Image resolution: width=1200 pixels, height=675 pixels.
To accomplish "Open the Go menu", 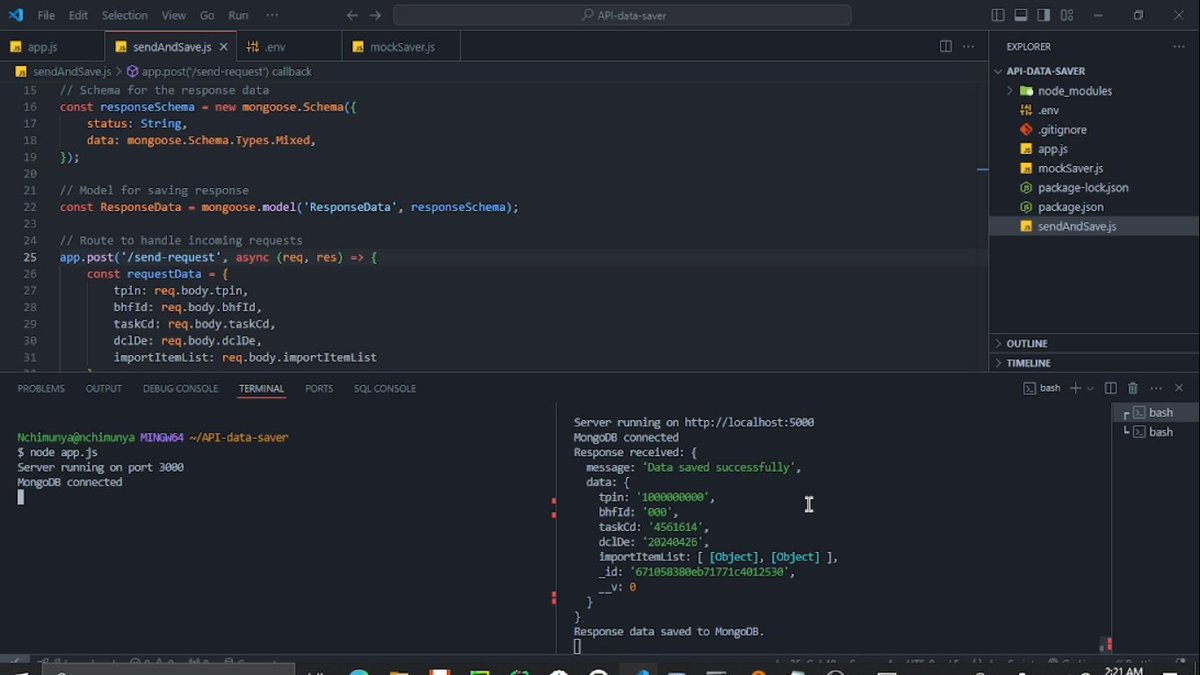I will tap(207, 16).
